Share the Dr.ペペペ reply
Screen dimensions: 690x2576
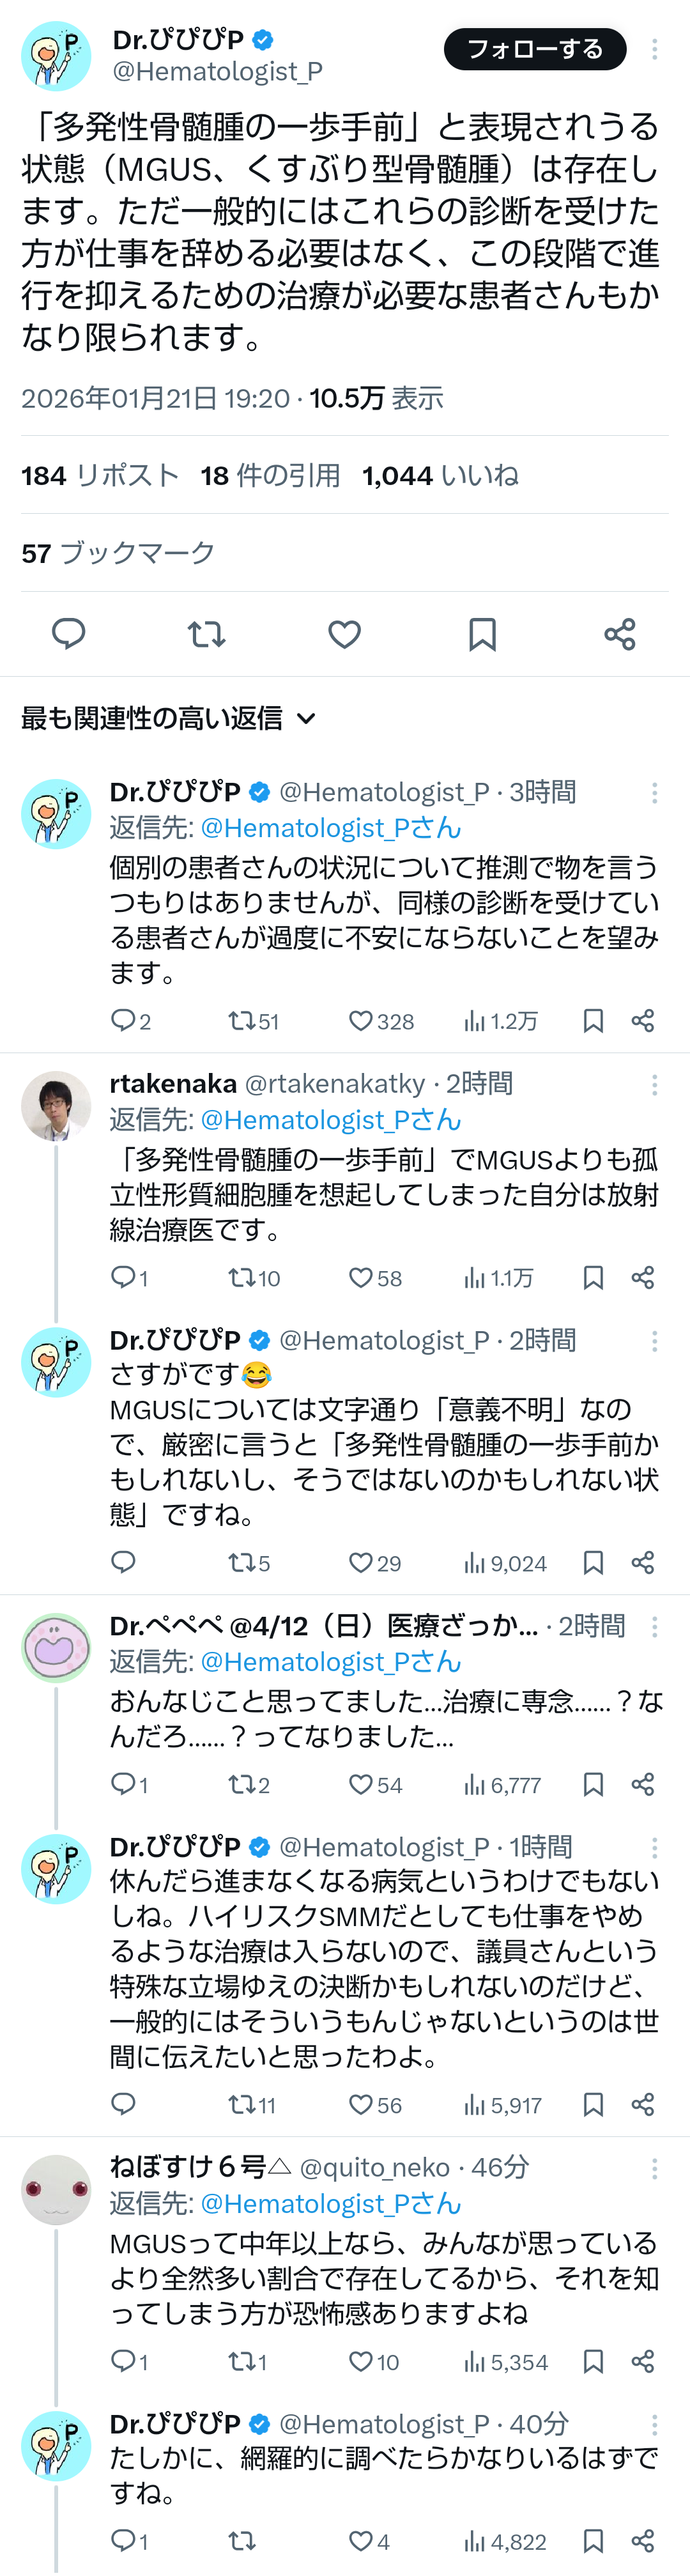(643, 1784)
